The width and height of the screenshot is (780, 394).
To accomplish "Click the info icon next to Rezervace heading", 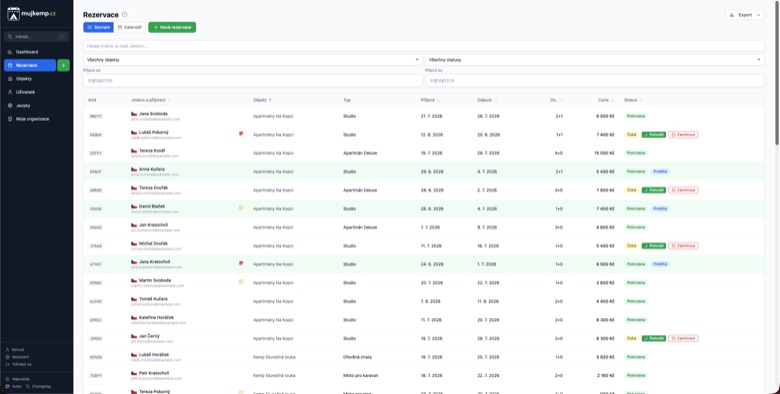I will click(x=124, y=14).
